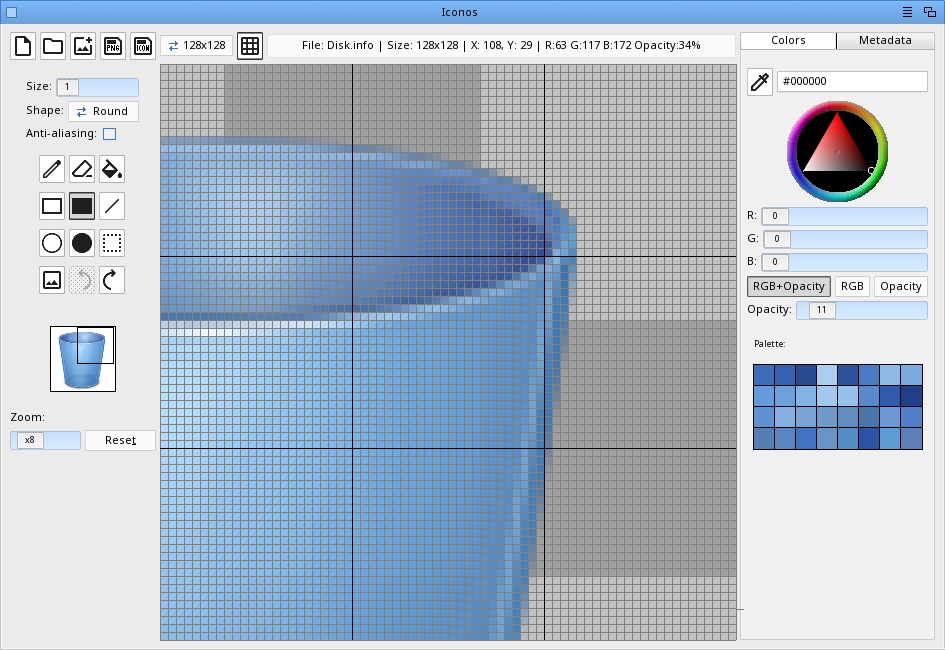Screen dimensions: 945x650
Task: Select the filled circle tool
Action: [x=82, y=242]
